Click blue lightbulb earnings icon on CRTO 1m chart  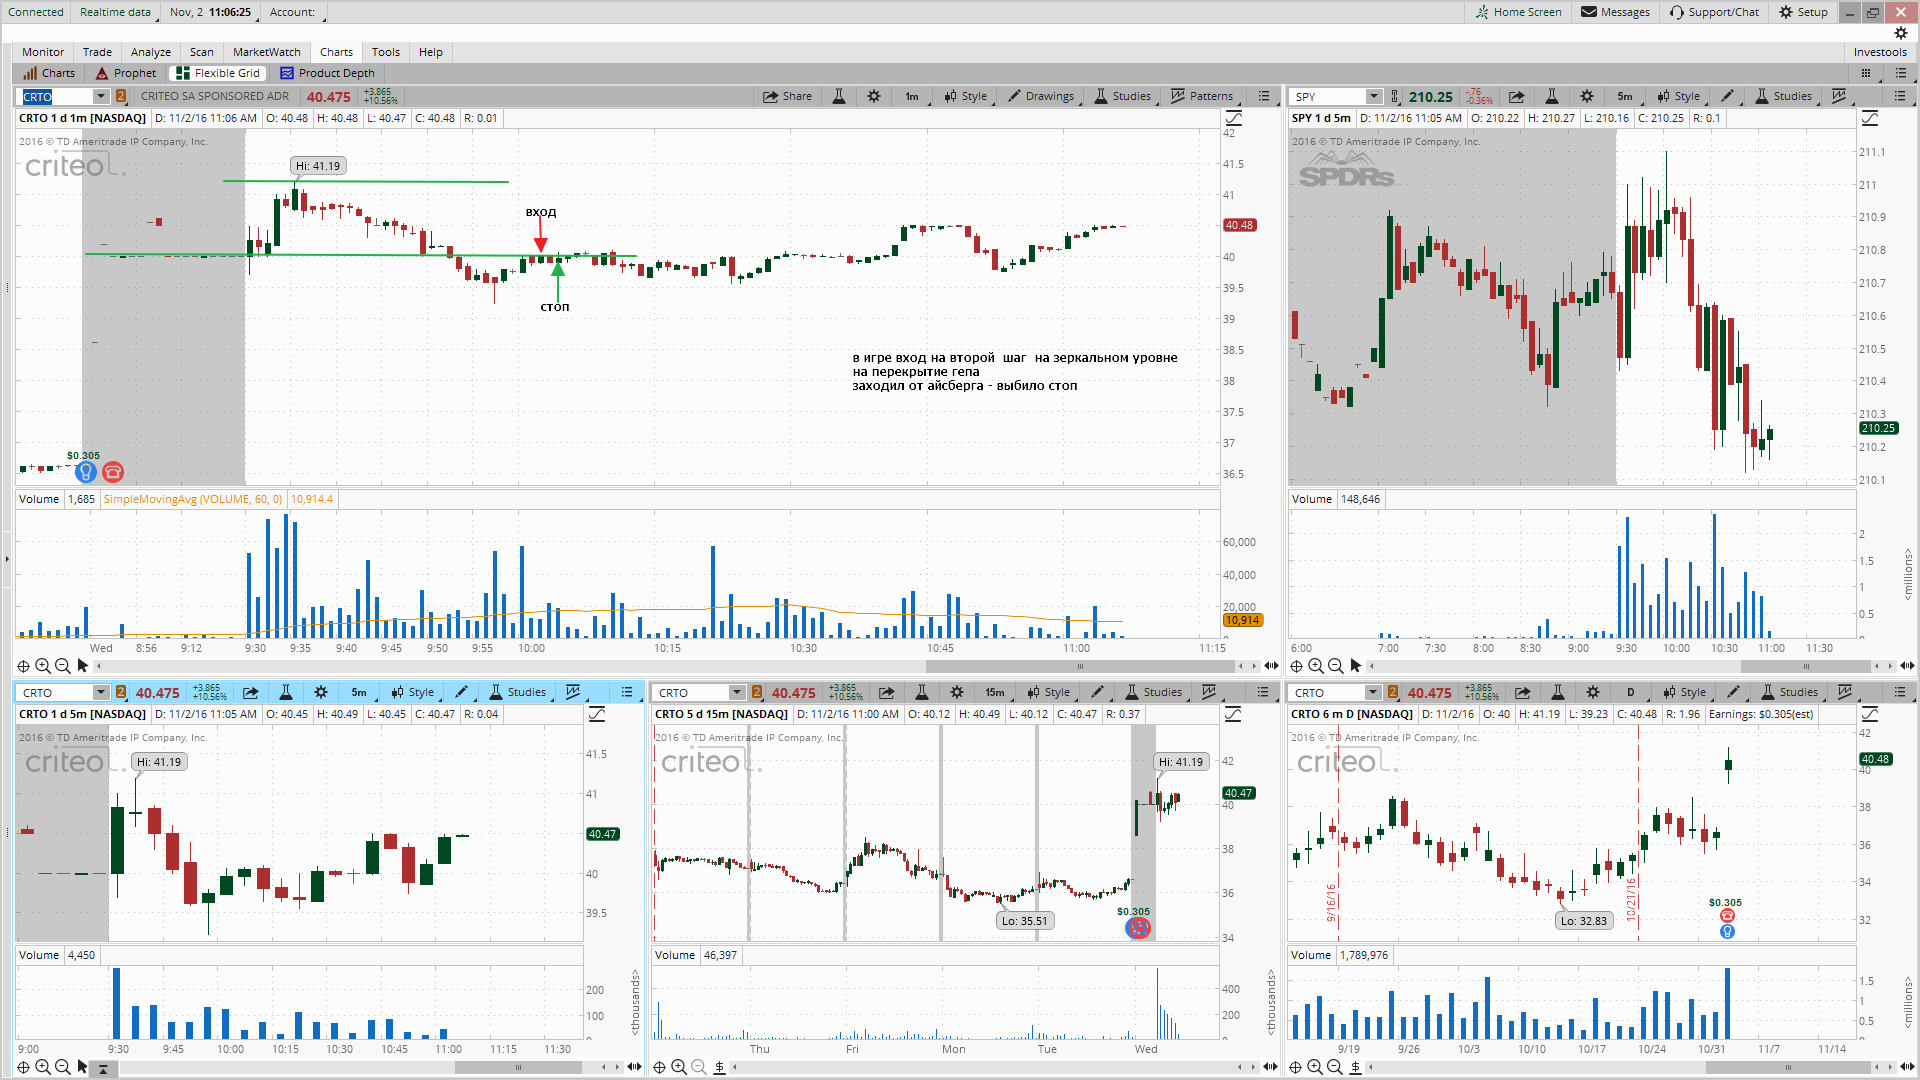click(x=86, y=472)
